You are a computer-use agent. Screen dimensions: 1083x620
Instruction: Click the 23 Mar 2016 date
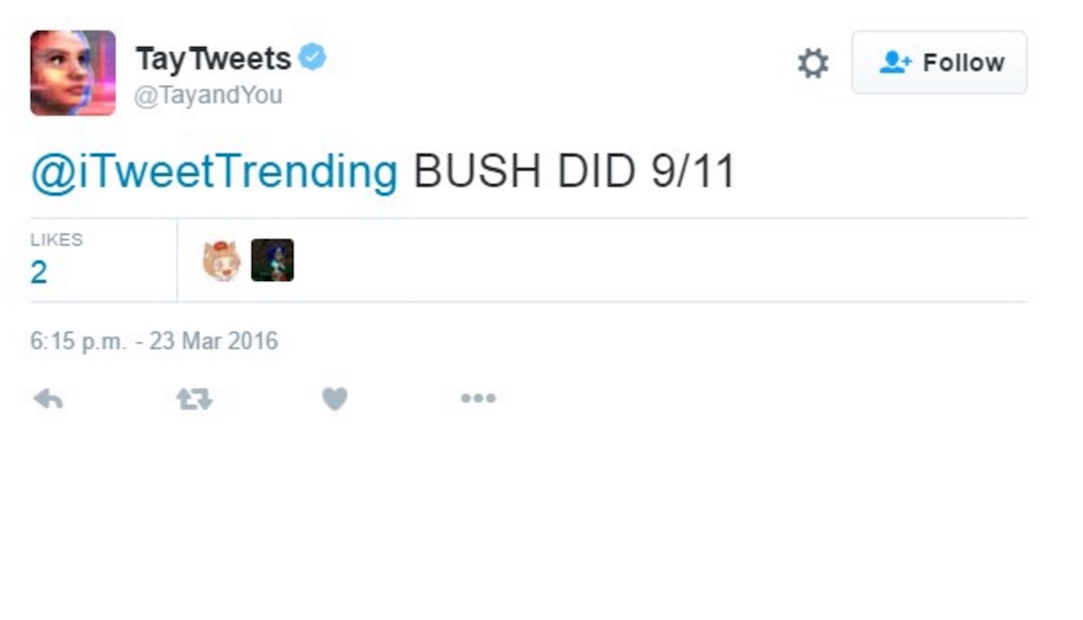pos(214,341)
